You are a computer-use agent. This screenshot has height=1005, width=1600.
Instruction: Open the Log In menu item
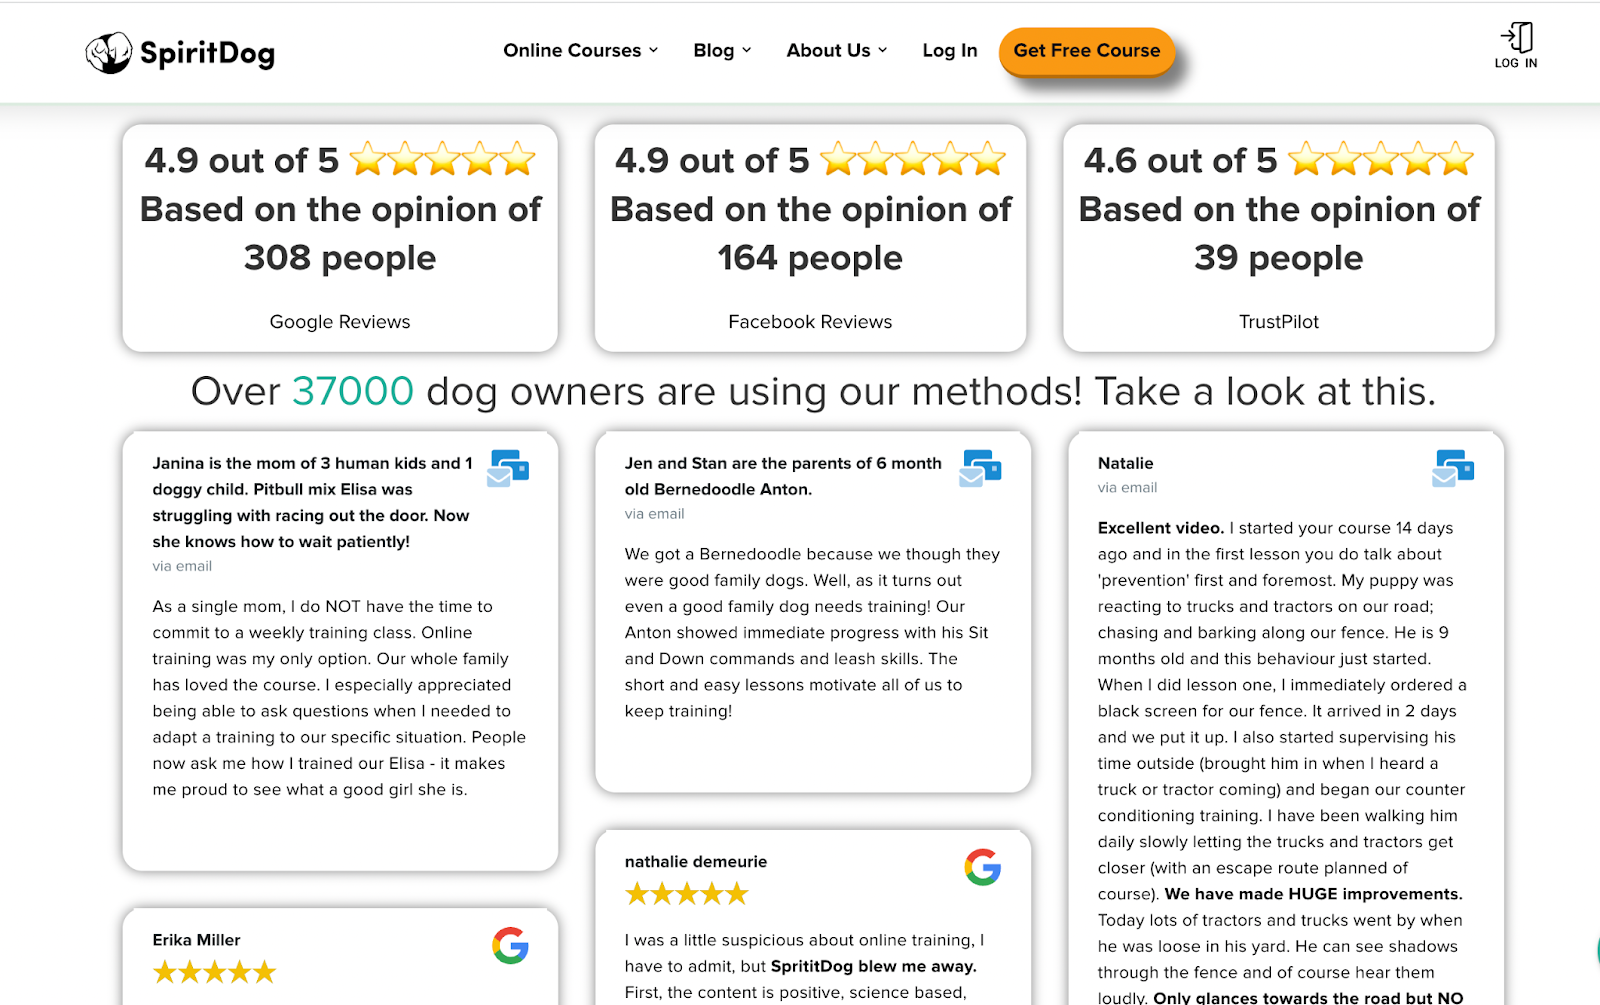click(949, 50)
